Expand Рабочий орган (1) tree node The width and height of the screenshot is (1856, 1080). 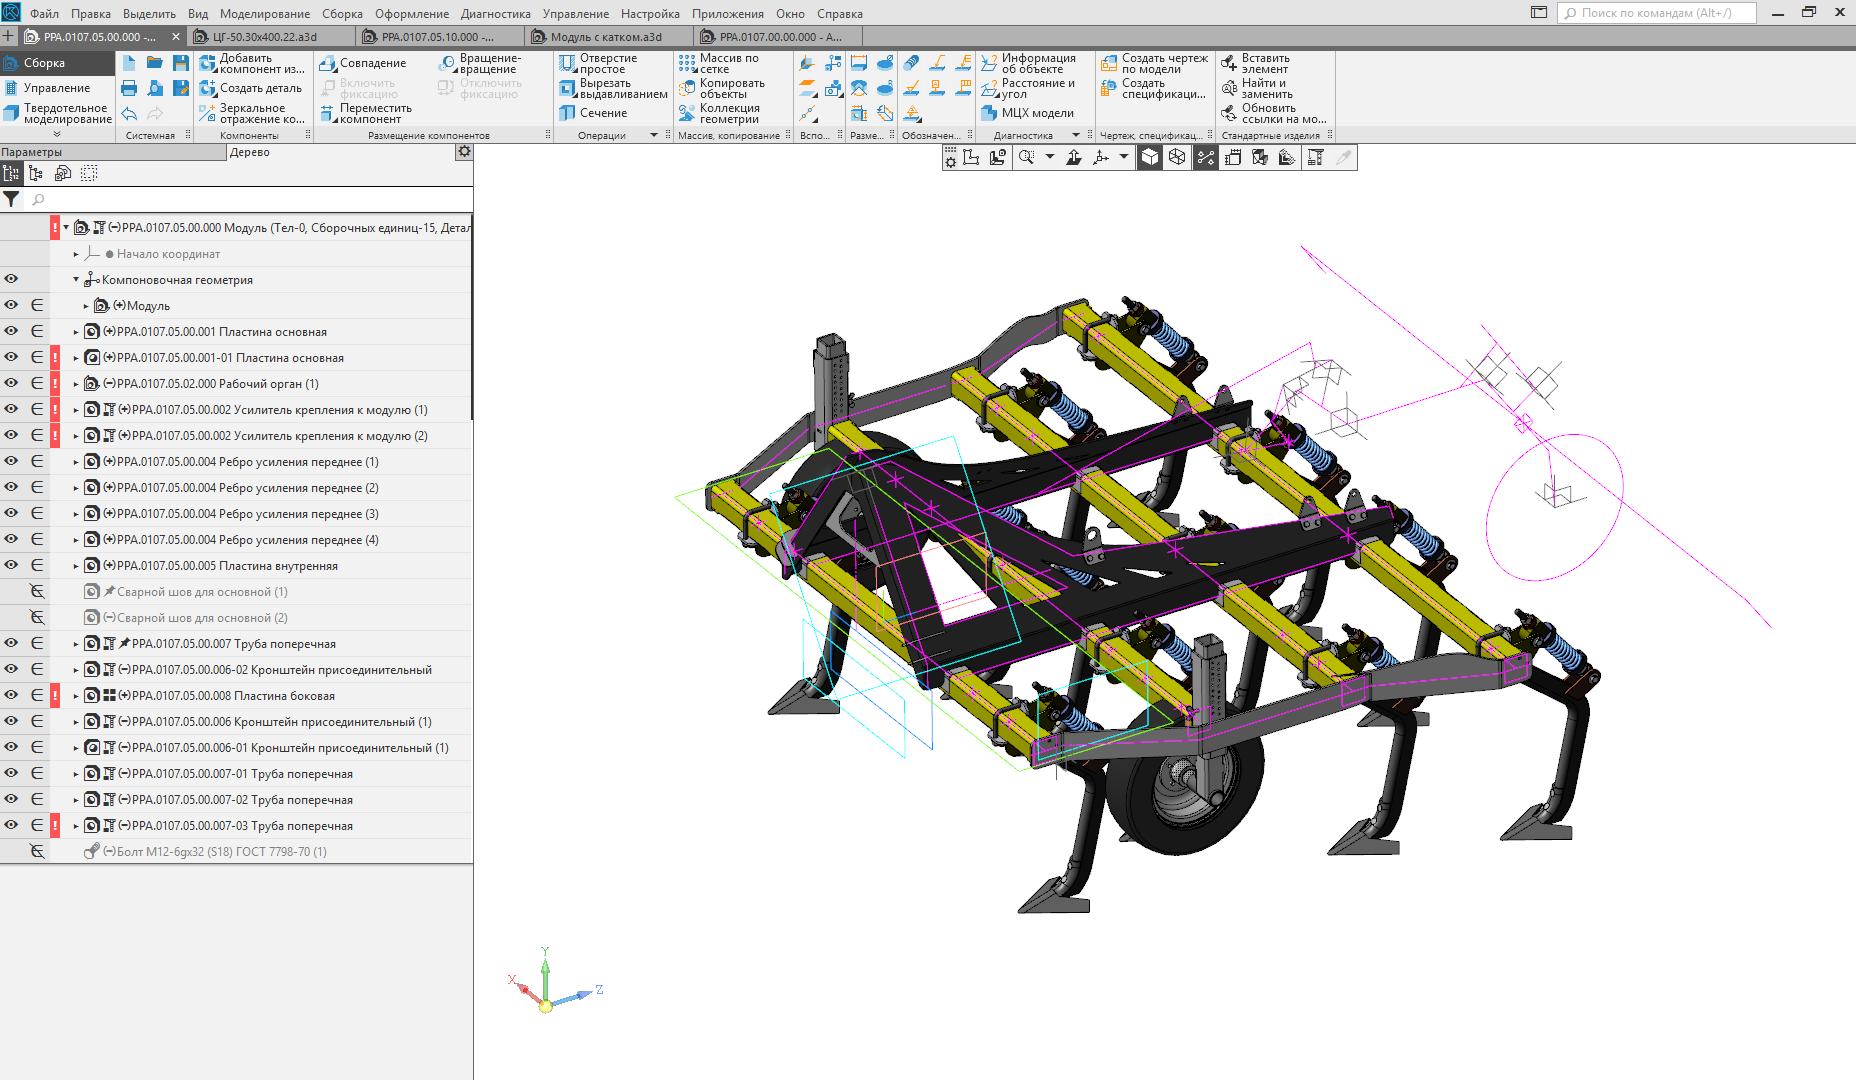pyautogui.click(x=76, y=384)
